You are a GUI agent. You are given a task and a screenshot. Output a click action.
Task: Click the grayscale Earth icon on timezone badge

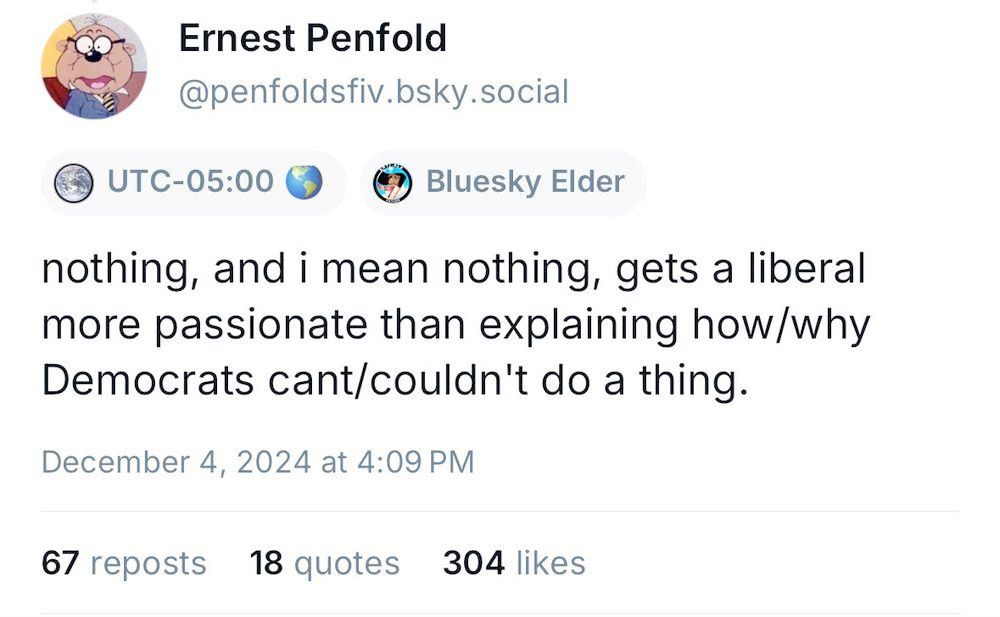pos(74,181)
